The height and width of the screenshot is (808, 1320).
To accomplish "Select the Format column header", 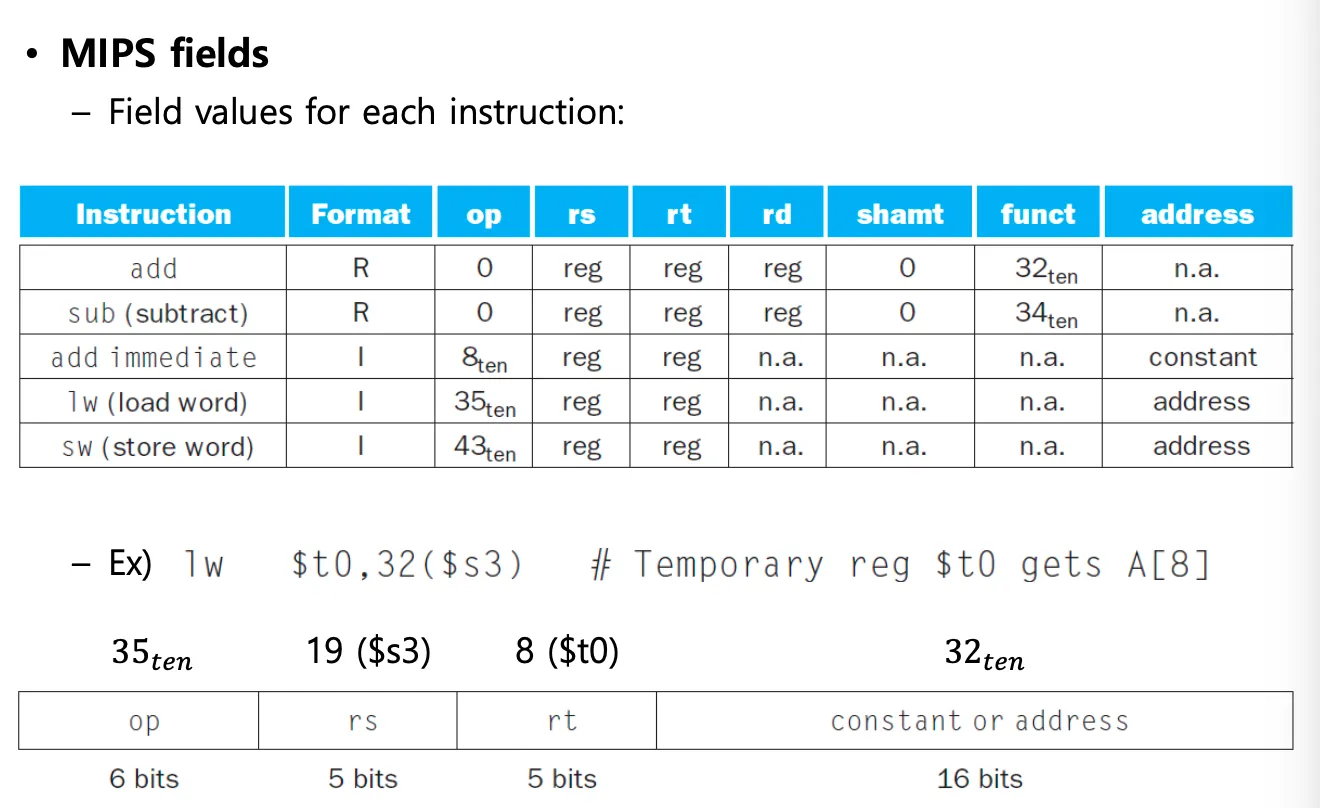I will pyautogui.click(x=360, y=214).
